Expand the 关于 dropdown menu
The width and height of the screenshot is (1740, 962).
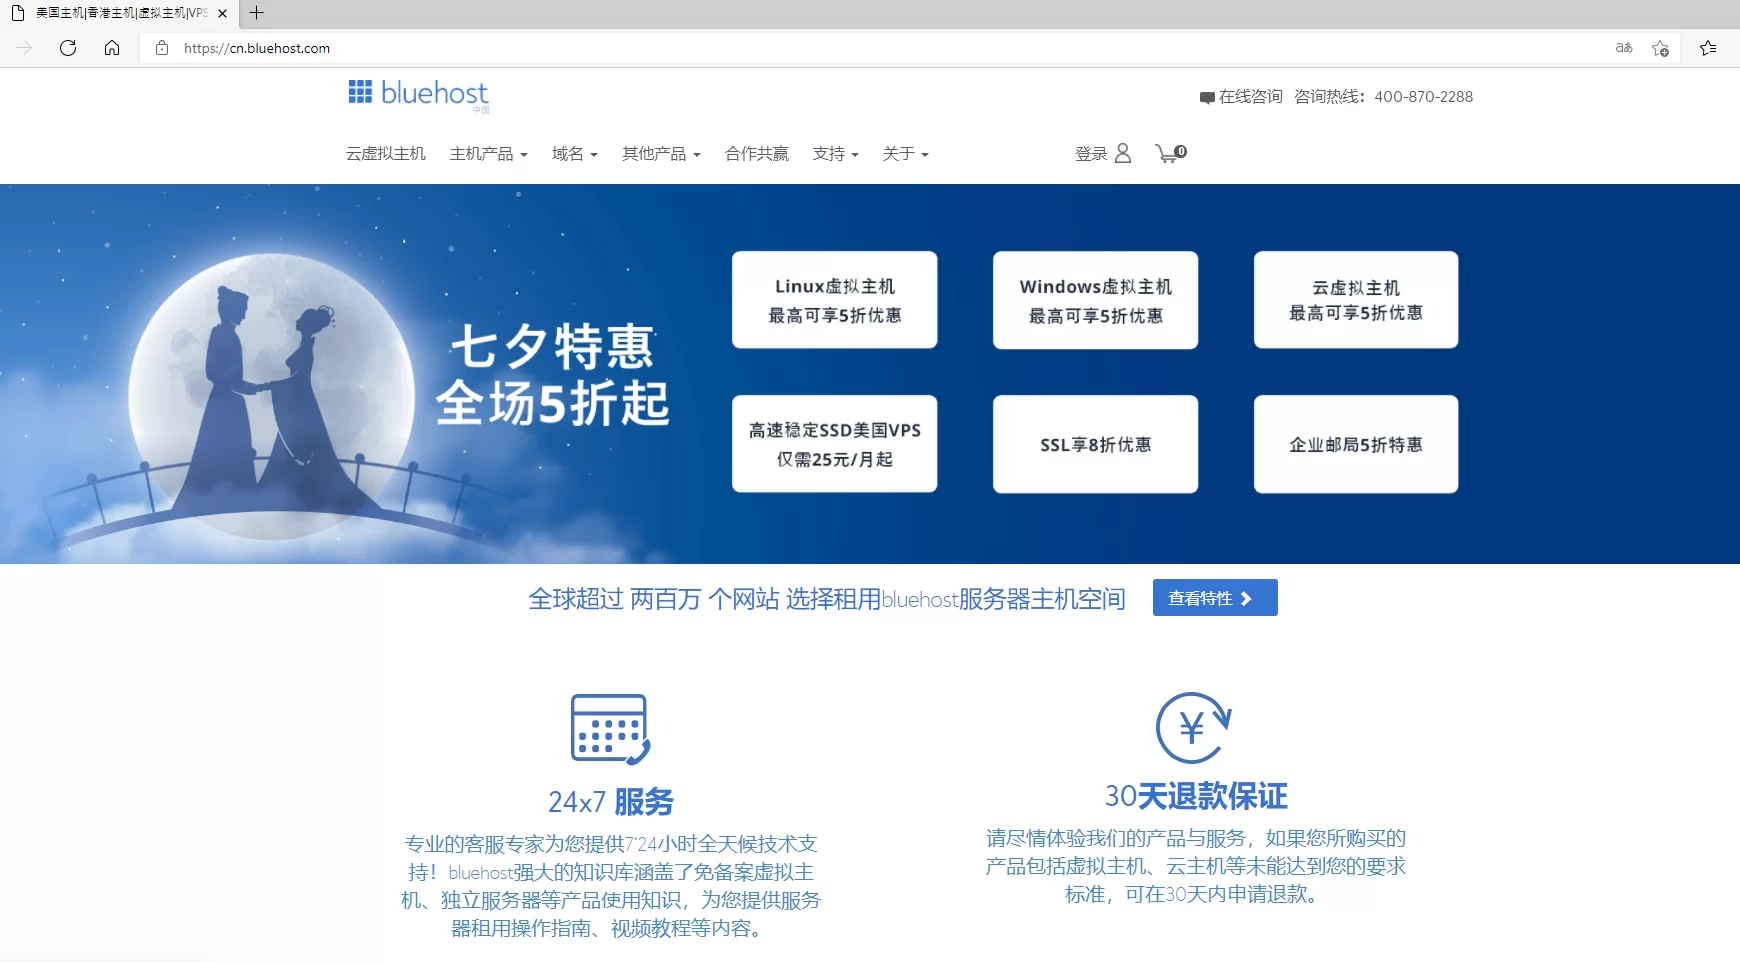click(905, 154)
